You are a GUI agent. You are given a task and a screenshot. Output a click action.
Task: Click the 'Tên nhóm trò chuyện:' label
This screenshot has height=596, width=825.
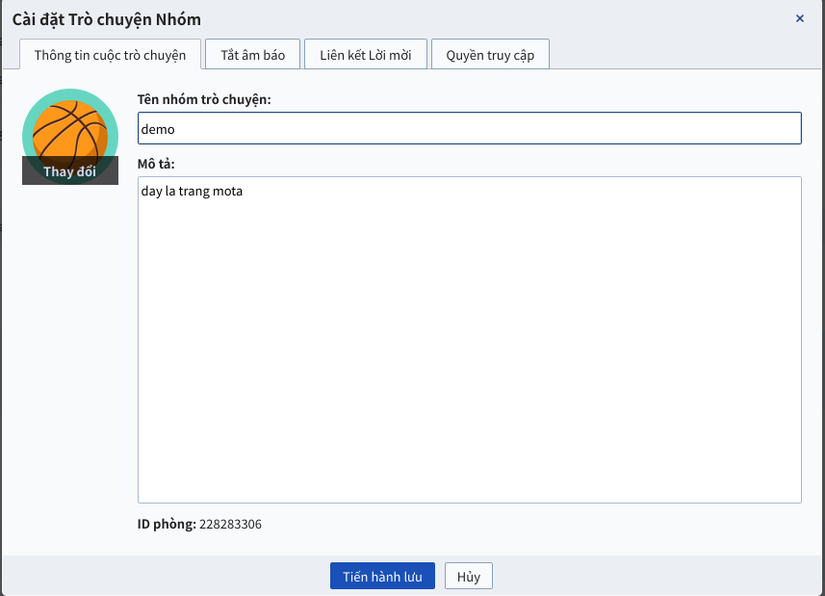pos(204,99)
